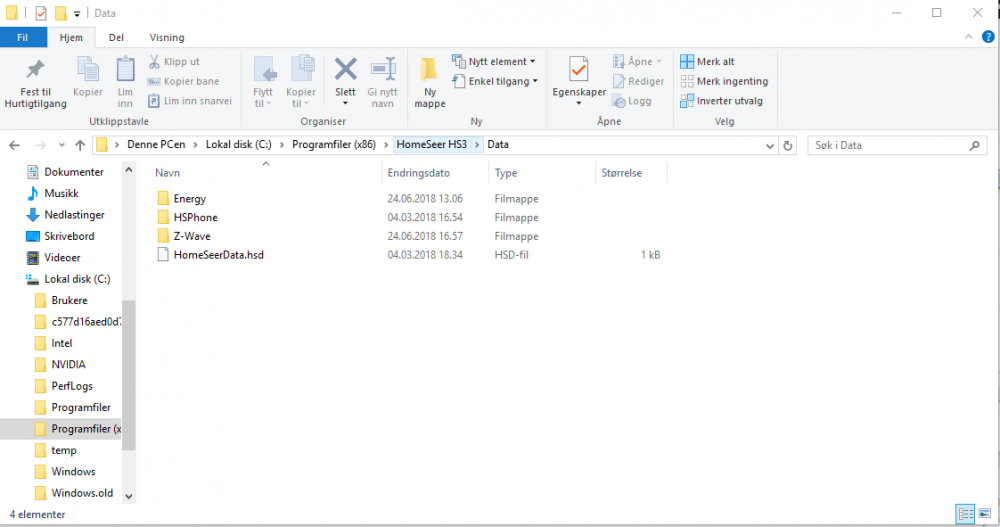Click Inverter utvalg

pyautogui.click(x=721, y=100)
